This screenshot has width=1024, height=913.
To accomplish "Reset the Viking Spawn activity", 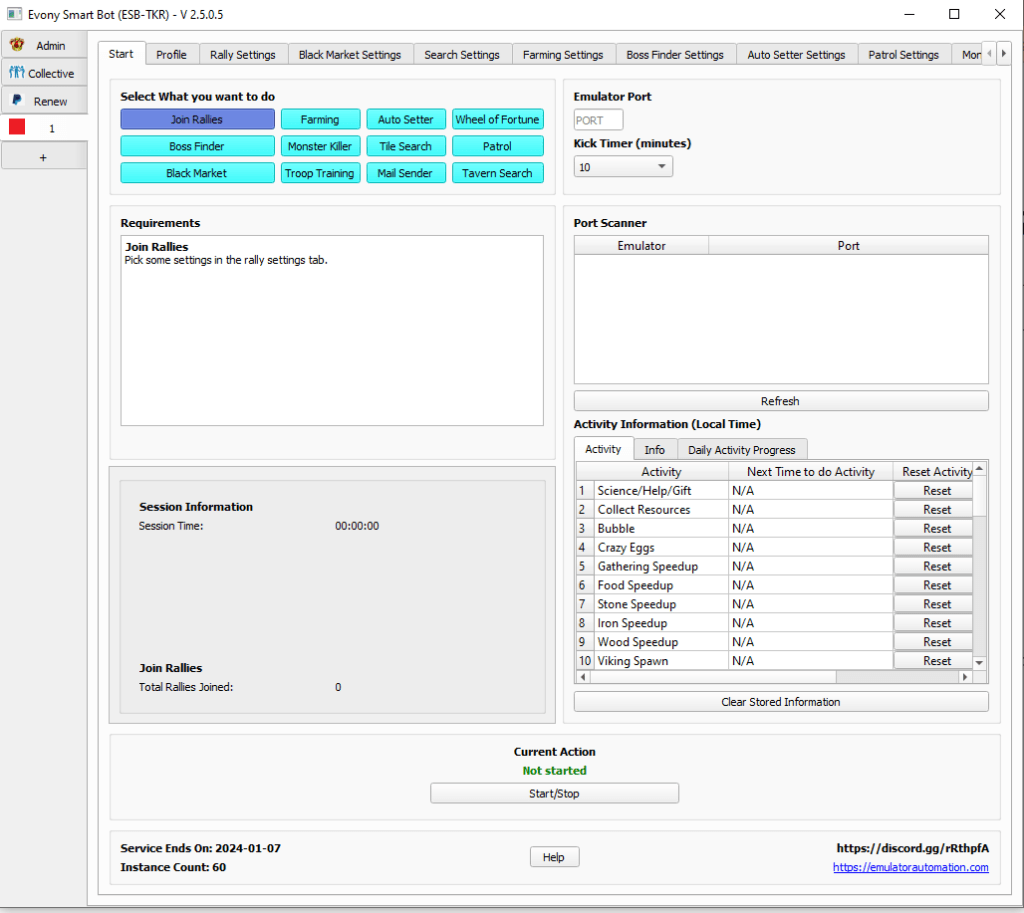I will (934, 661).
